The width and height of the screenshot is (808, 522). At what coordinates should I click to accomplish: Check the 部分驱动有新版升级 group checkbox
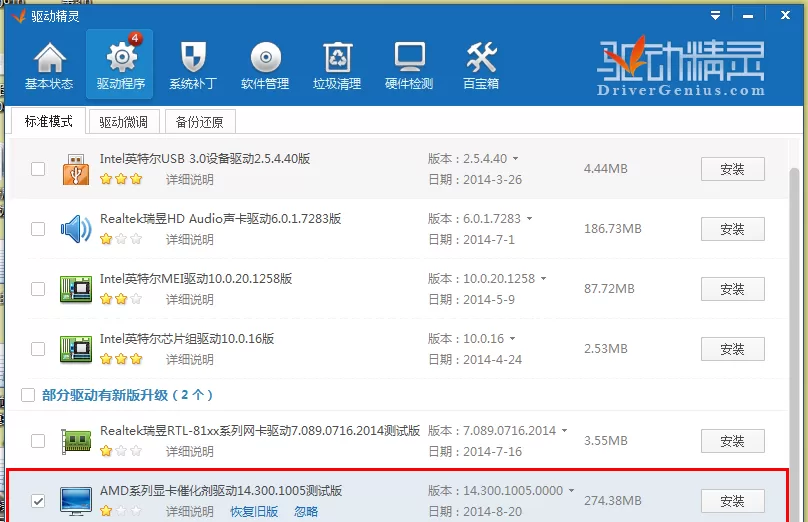click(28, 395)
